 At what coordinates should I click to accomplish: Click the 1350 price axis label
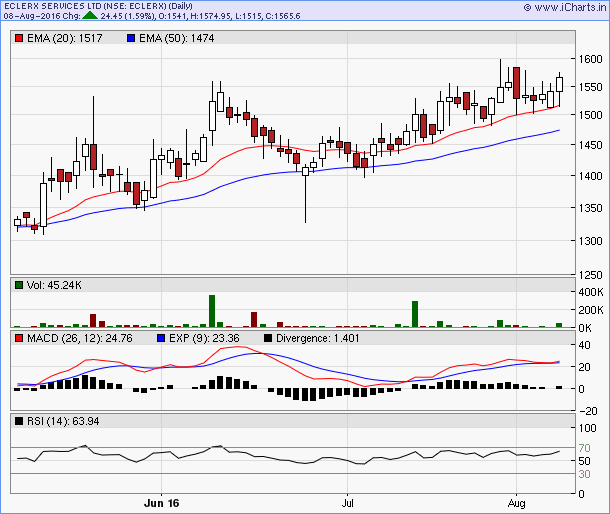[x=590, y=208]
